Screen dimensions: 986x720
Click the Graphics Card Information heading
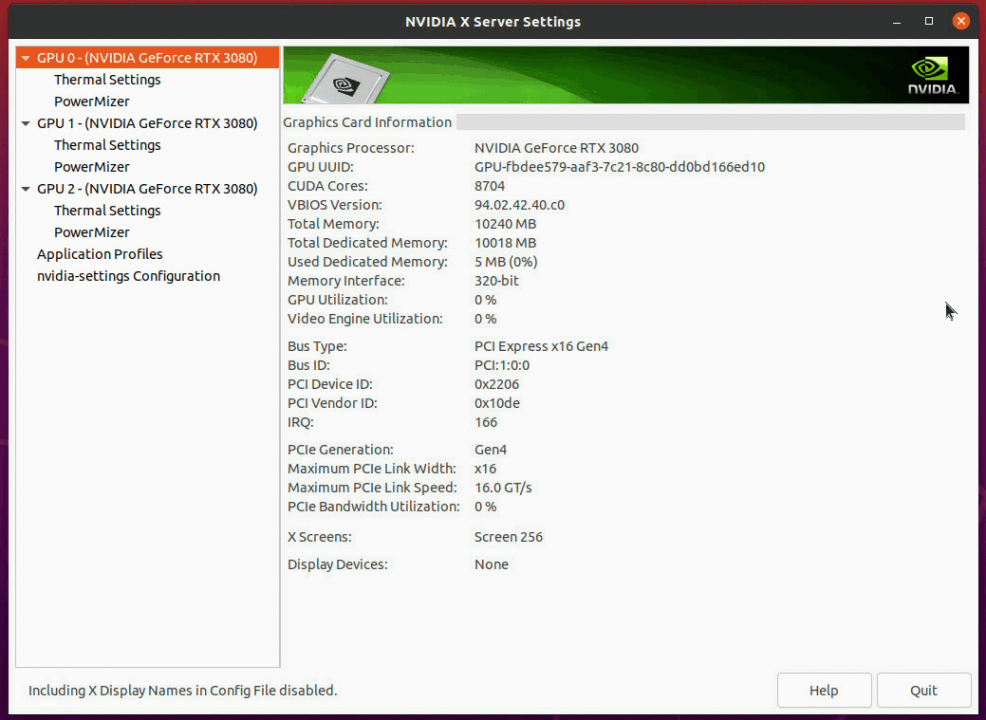pyautogui.click(x=367, y=123)
